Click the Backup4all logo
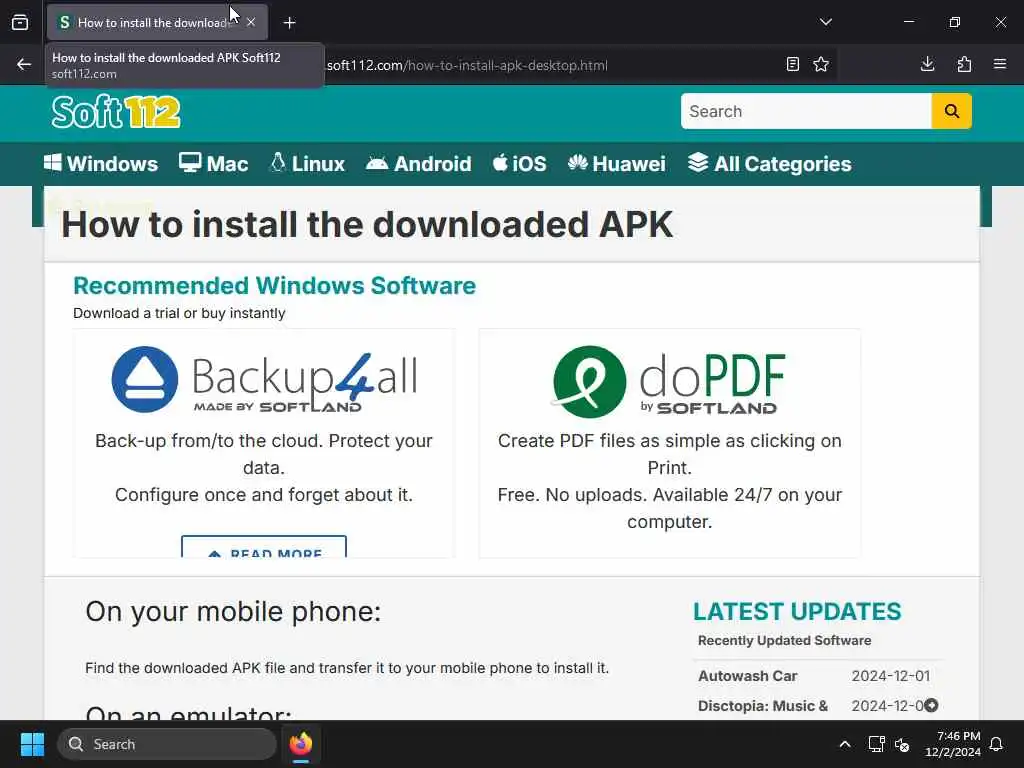Image resolution: width=1024 pixels, height=768 pixels. (264, 381)
